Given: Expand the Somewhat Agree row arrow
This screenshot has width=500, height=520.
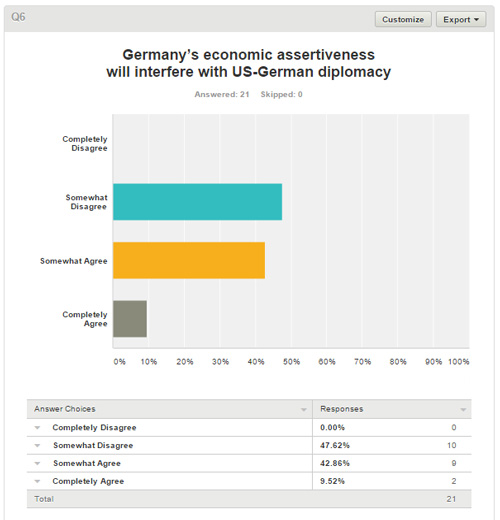Looking at the screenshot, I should click(x=37, y=463).
